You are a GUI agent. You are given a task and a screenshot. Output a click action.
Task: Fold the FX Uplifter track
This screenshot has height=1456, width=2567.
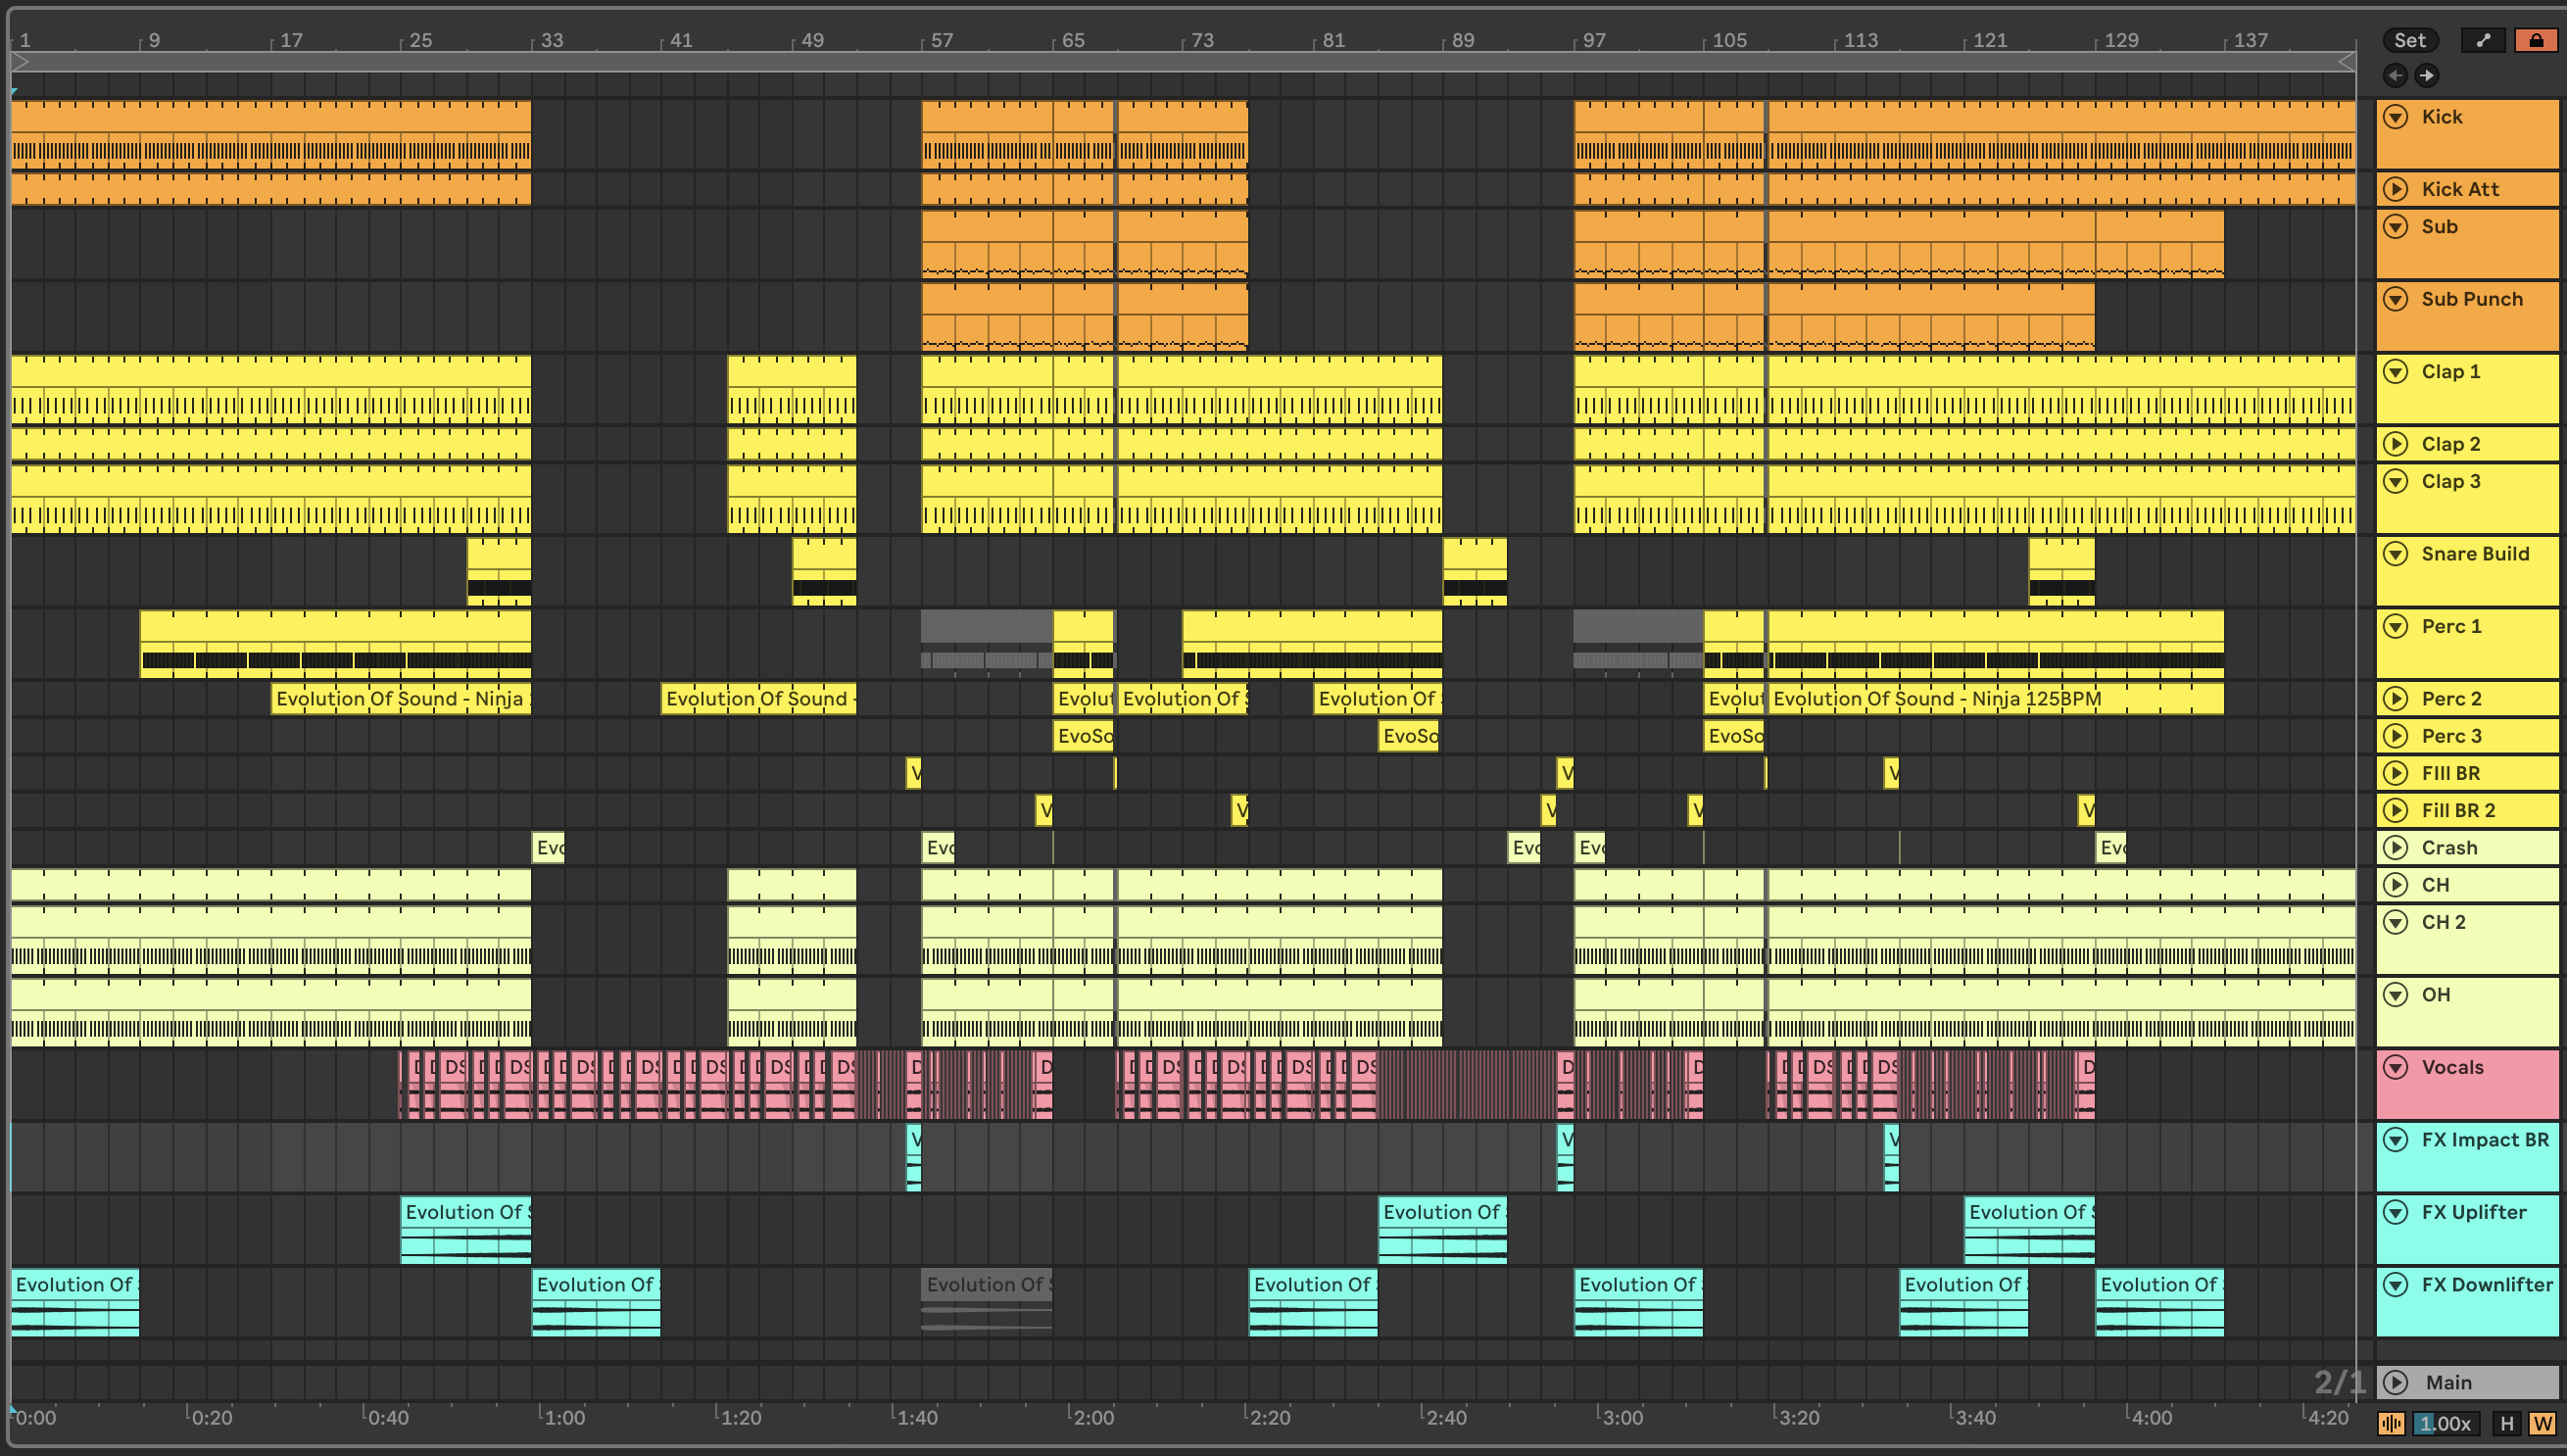click(x=2395, y=1212)
